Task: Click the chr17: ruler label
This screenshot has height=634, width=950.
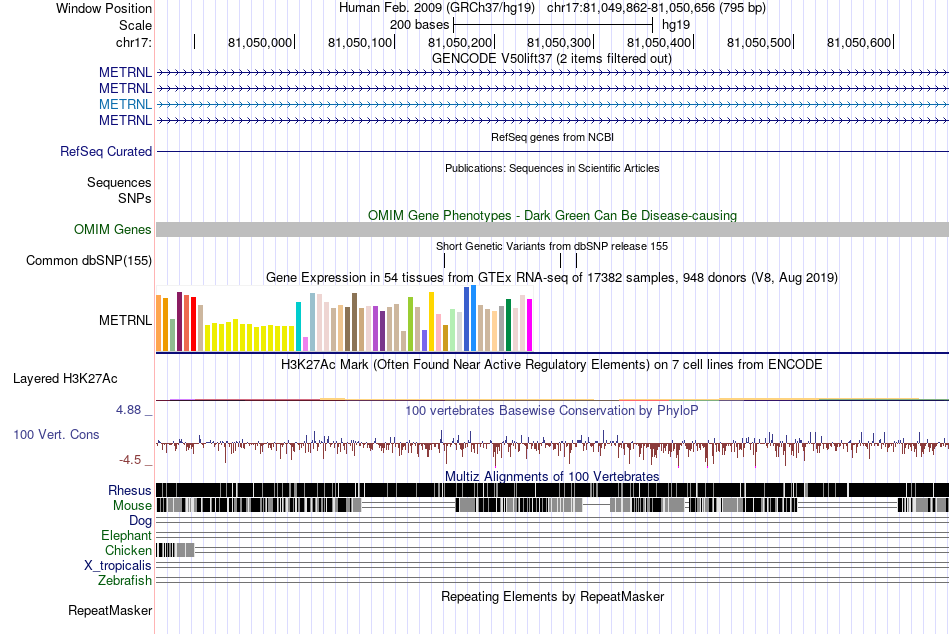Action: pos(134,42)
